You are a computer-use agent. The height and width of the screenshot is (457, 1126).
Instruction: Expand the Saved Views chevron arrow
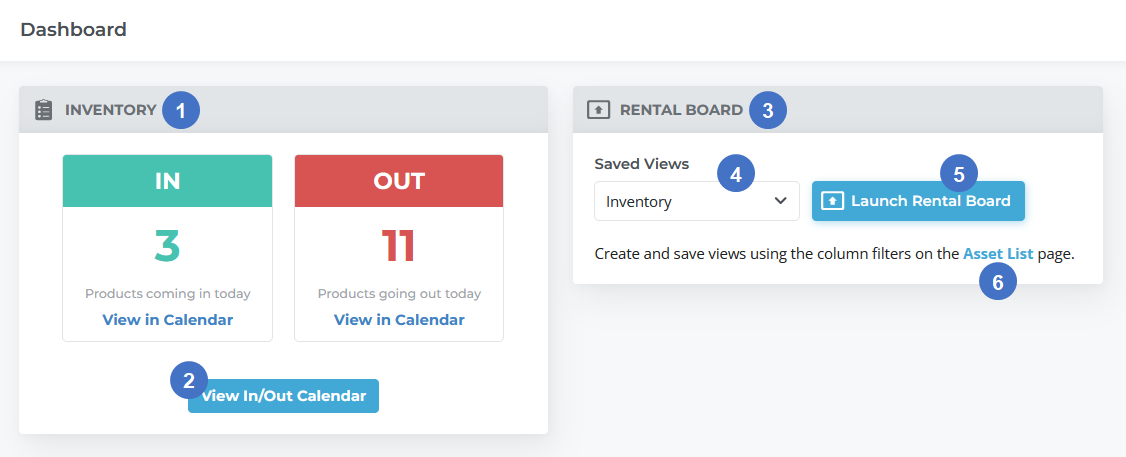coord(780,201)
